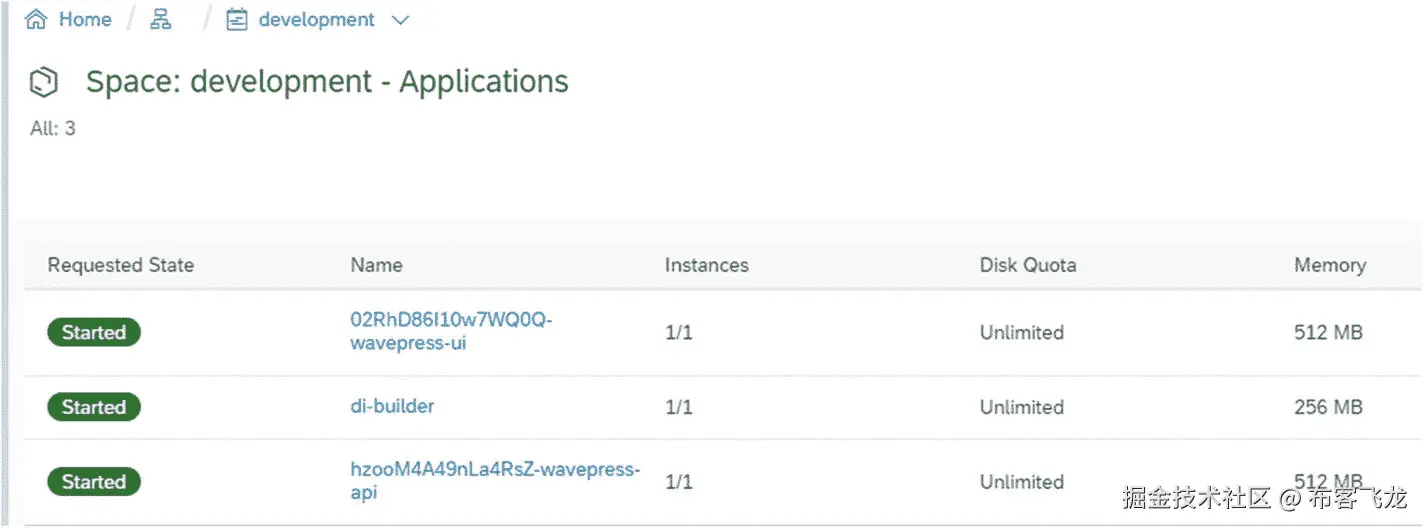Click the Name column header
The image size is (1425, 529).
pyautogui.click(x=376, y=265)
